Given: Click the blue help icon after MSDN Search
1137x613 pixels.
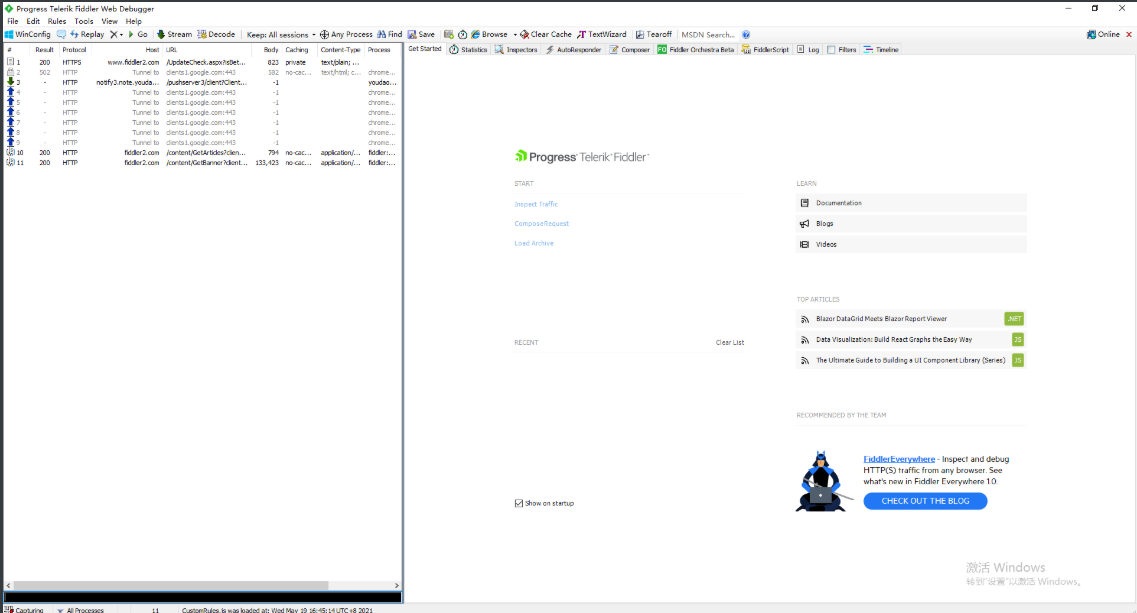Looking at the screenshot, I should [745, 34].
